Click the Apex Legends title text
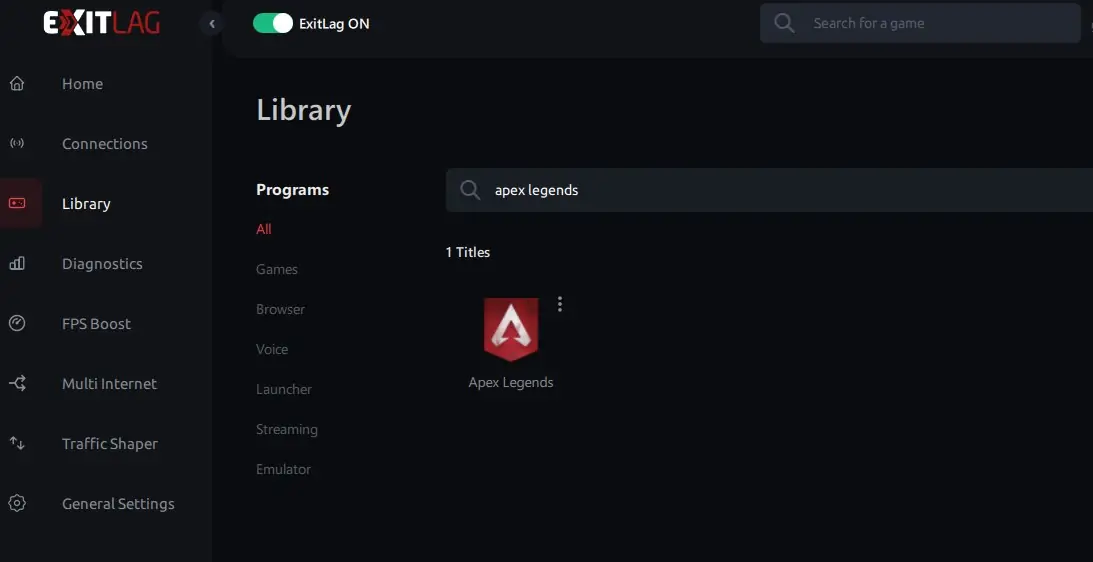This screenshot has height=562, width=1093. 511,382
